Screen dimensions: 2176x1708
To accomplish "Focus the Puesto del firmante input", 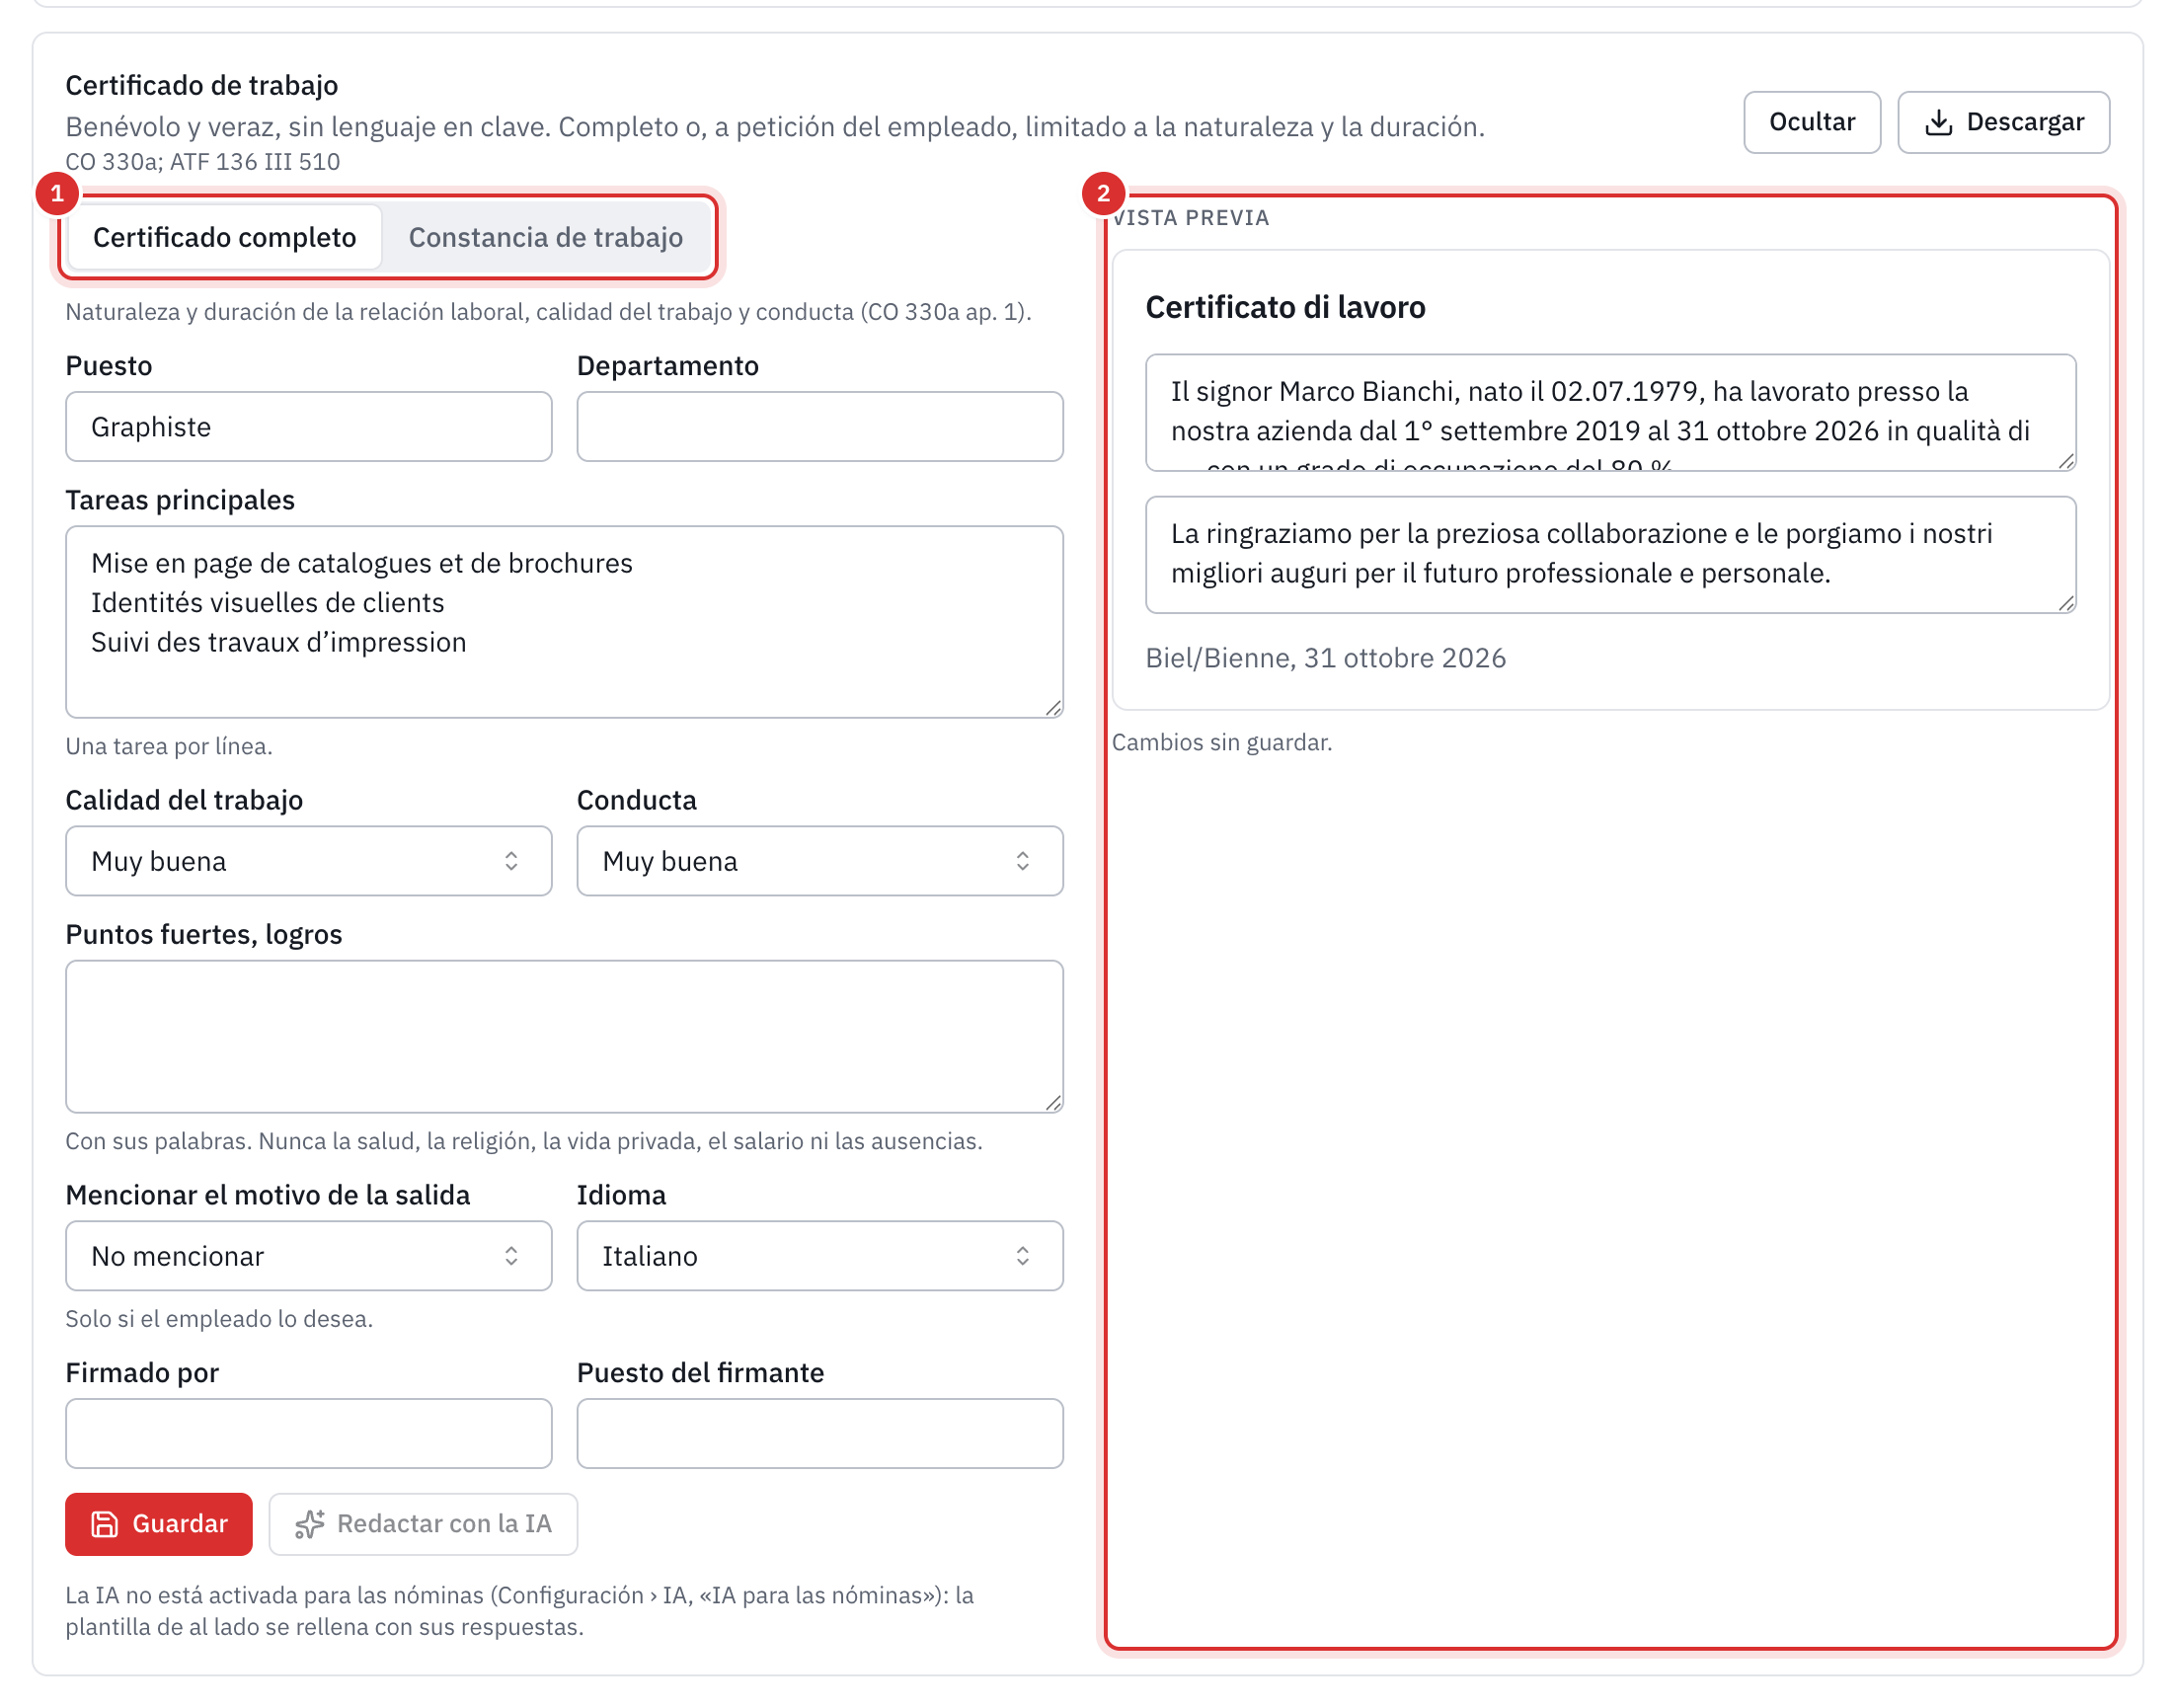I will tap(819, 1433).
